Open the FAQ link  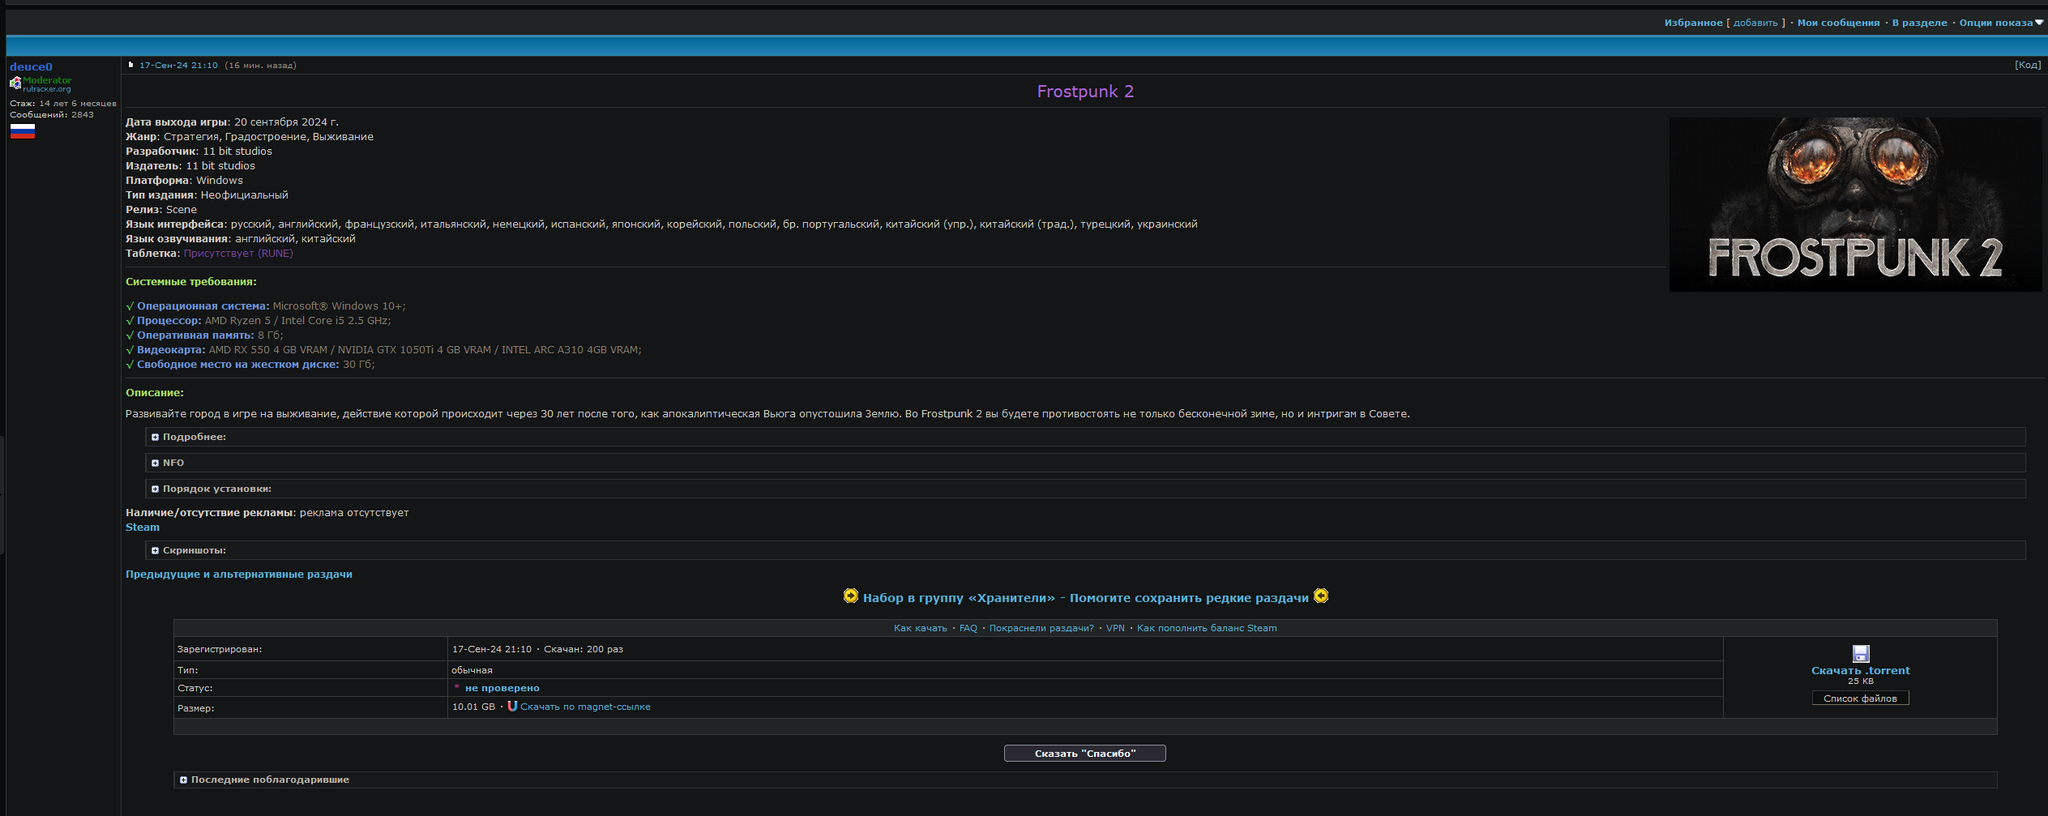(968, 628)
